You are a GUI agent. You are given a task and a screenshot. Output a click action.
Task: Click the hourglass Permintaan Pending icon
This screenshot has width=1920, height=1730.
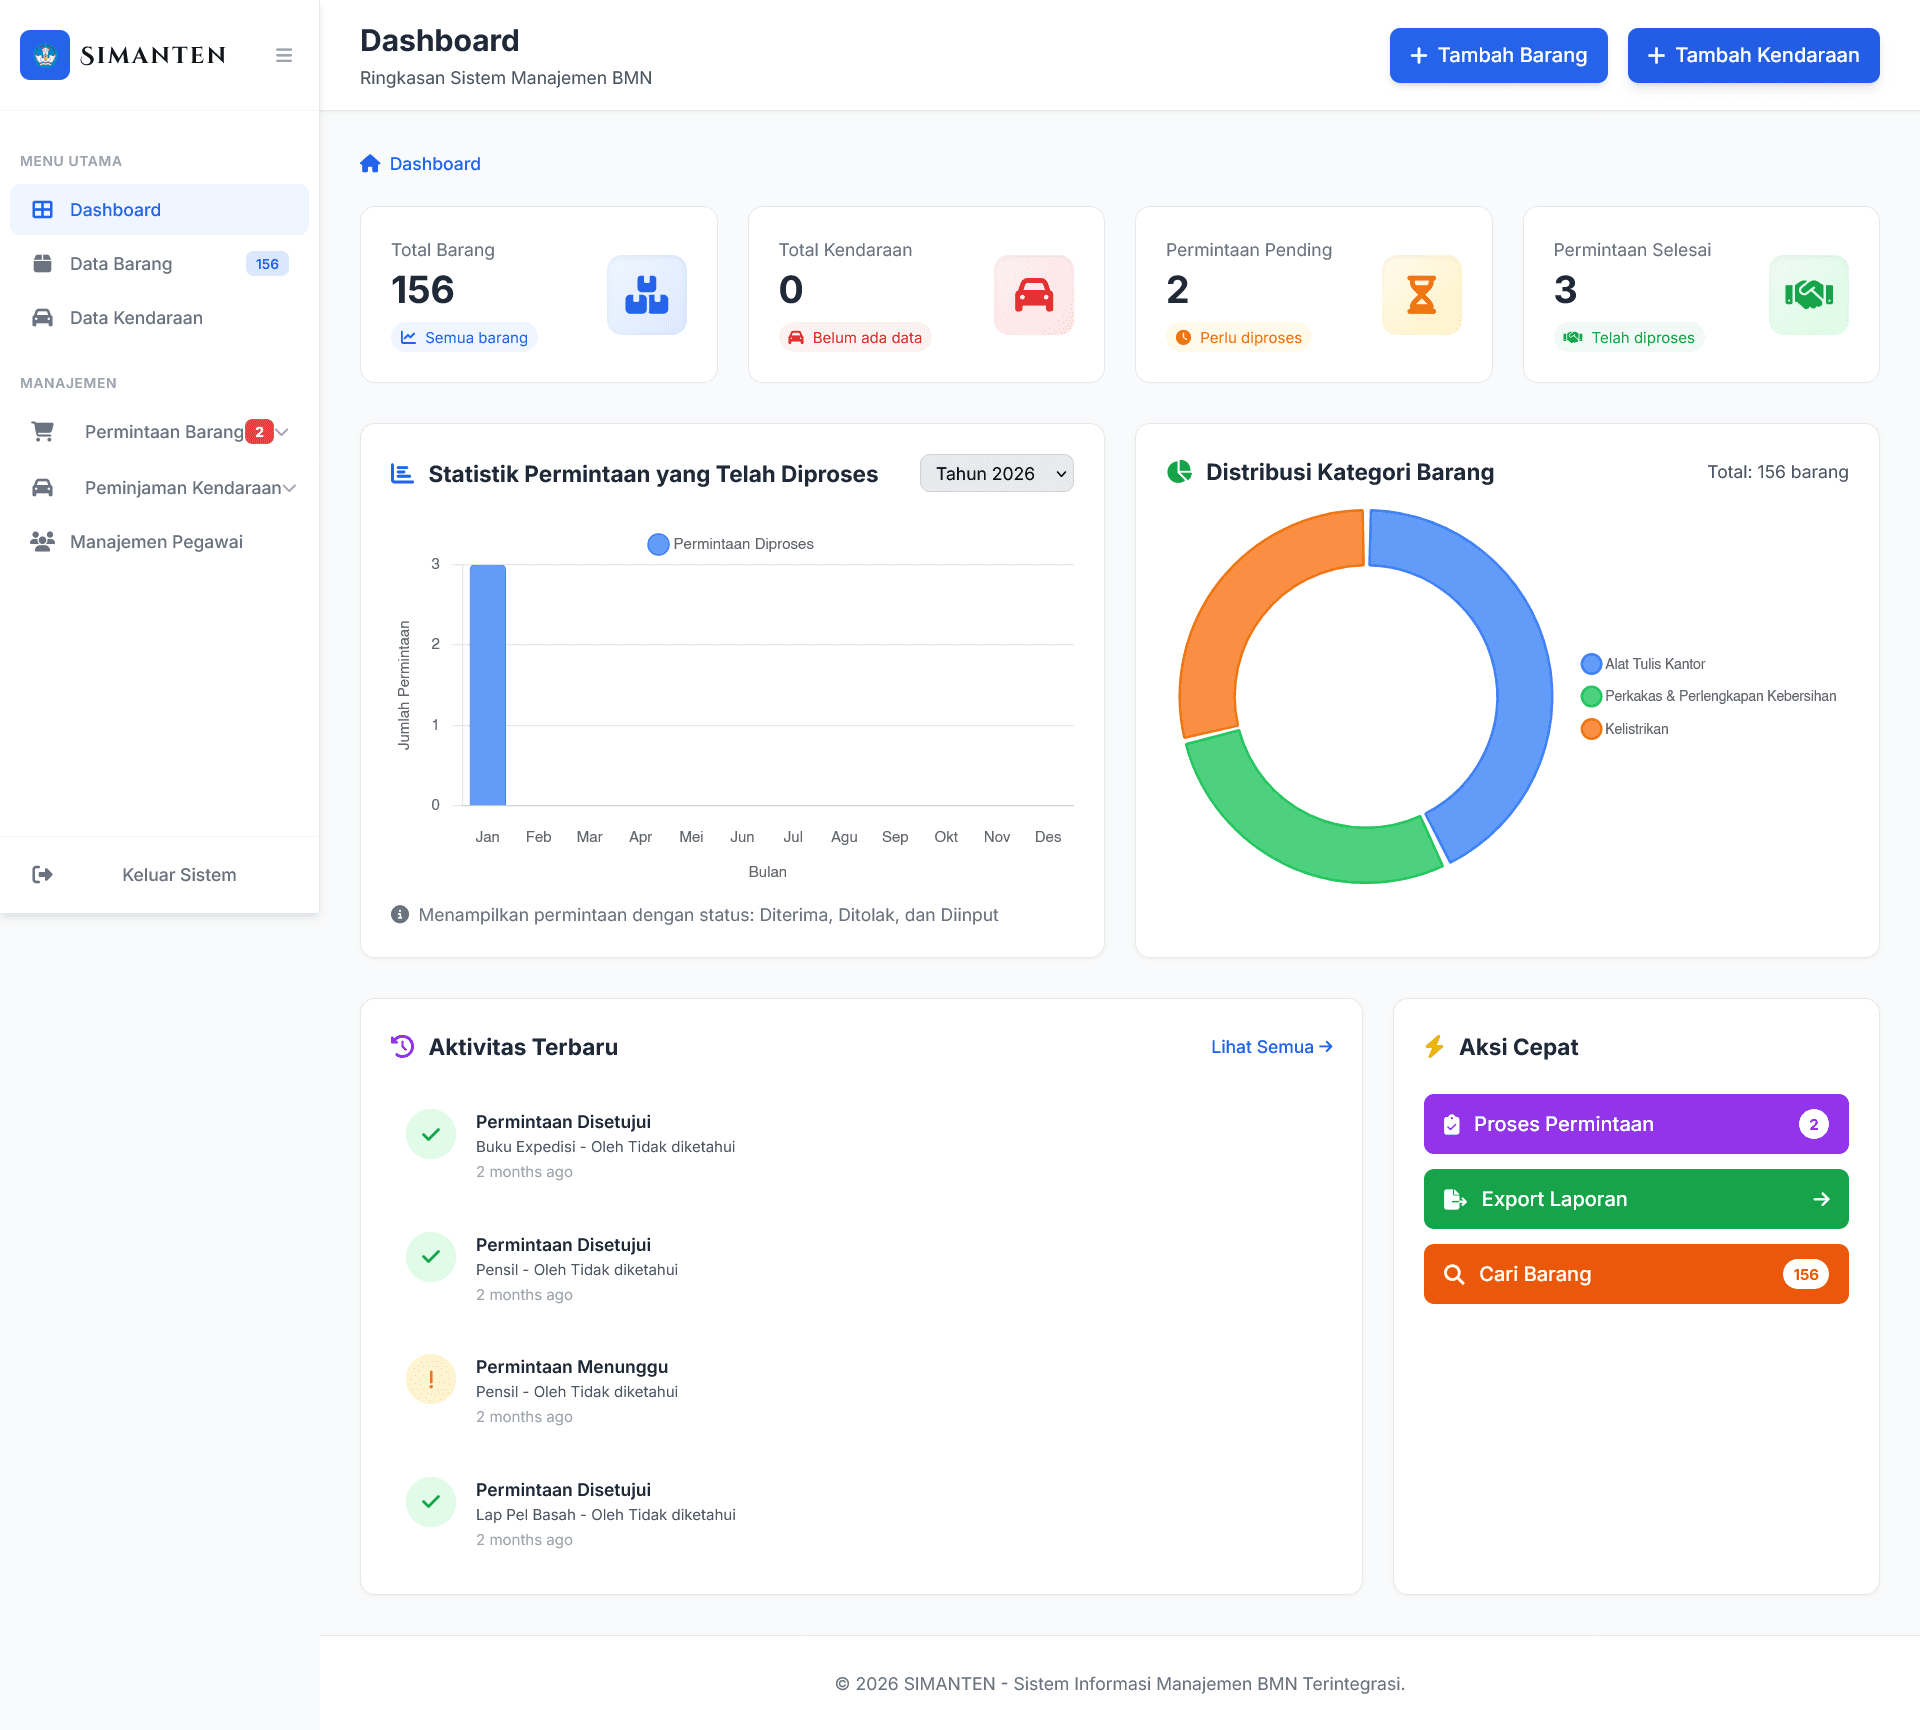click(x=1421, y=295)
